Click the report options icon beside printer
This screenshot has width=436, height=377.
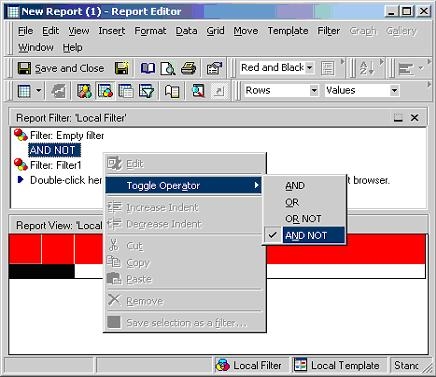click(x=214, y=69)
